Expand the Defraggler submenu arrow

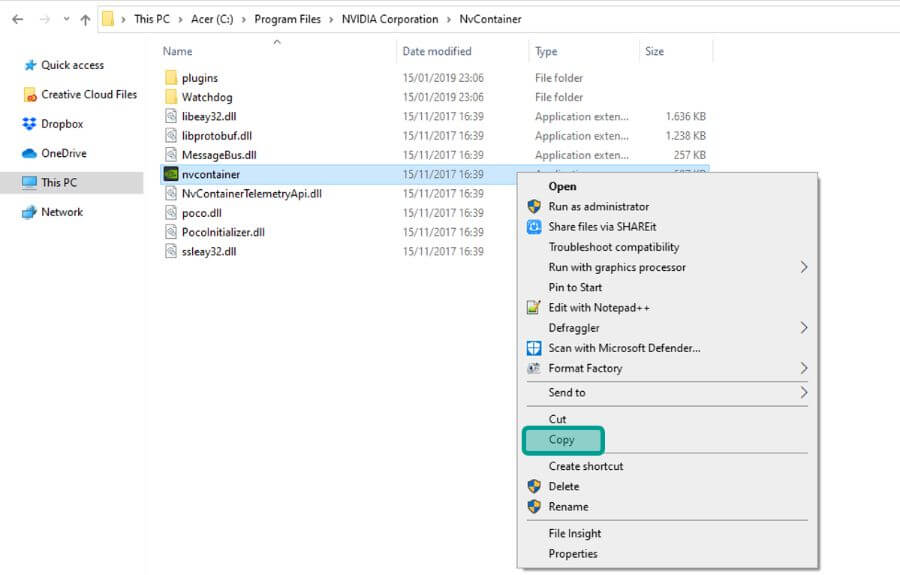(x=804, y=328)
